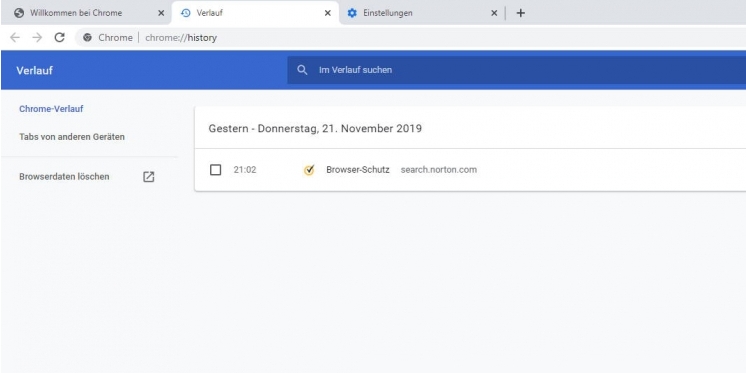Tick the checkbox for the 21:02 history entry
This screenshot has width=746, height=373.
(216, 170)
